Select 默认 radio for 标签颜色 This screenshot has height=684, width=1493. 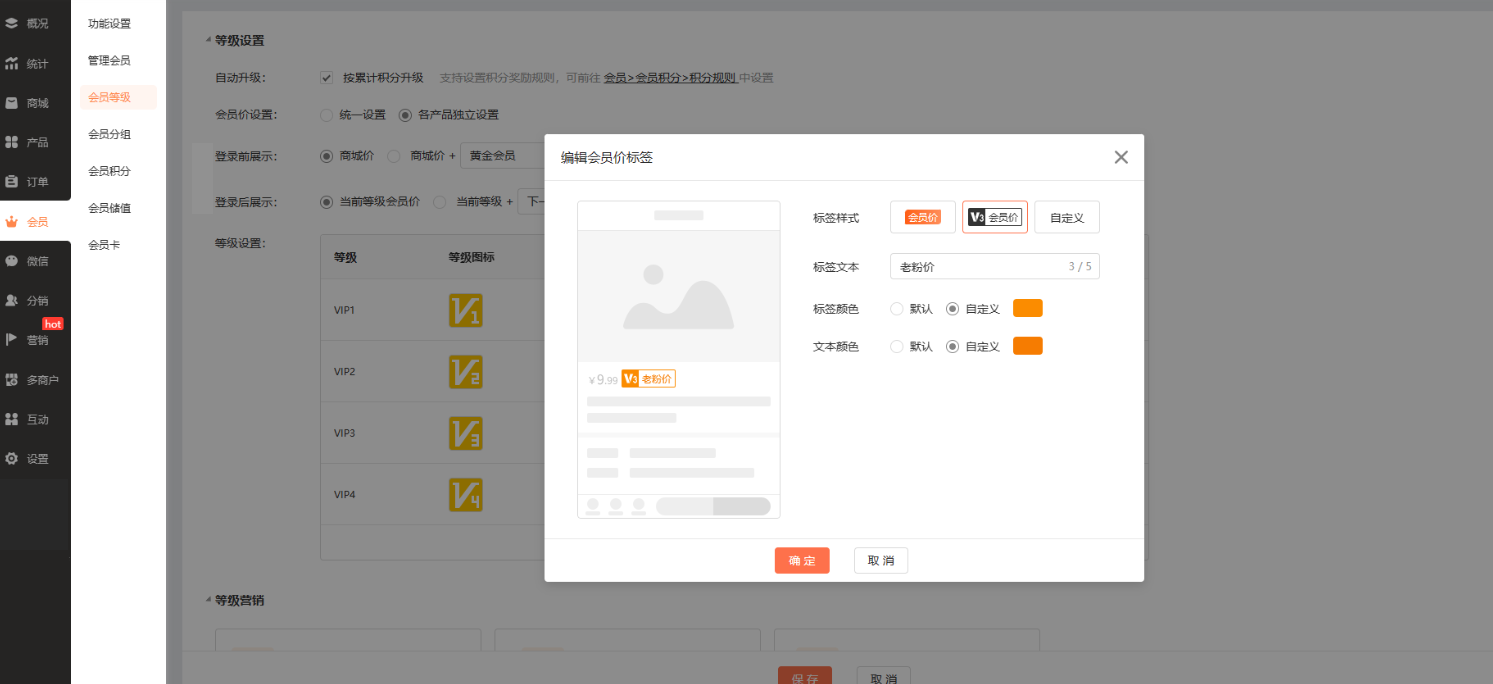[x=897, y=309]
